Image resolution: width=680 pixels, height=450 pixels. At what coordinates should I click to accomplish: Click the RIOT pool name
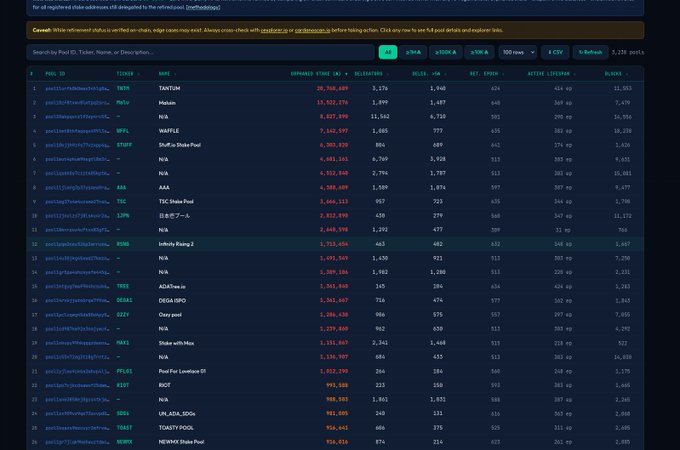pos(164,385)
